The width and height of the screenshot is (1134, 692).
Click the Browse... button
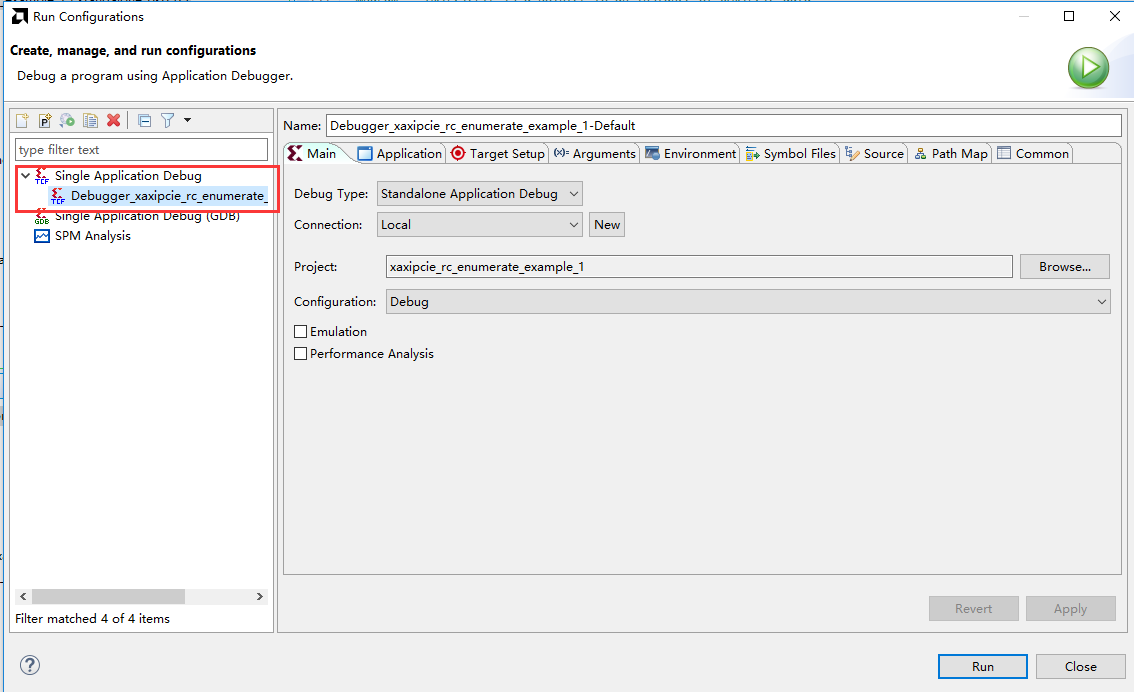point(1065,267)
